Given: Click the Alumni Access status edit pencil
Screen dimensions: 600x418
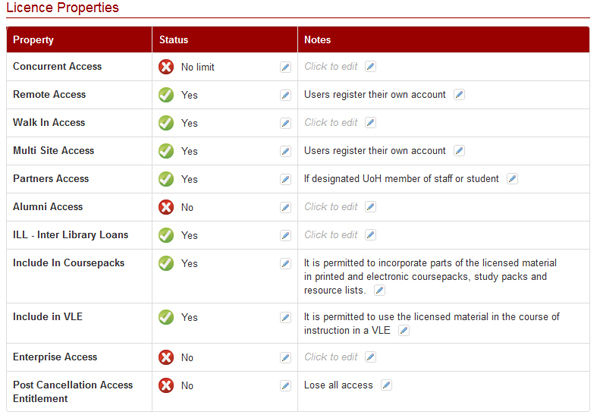Looking at the screenshot, I should point(285,207).
